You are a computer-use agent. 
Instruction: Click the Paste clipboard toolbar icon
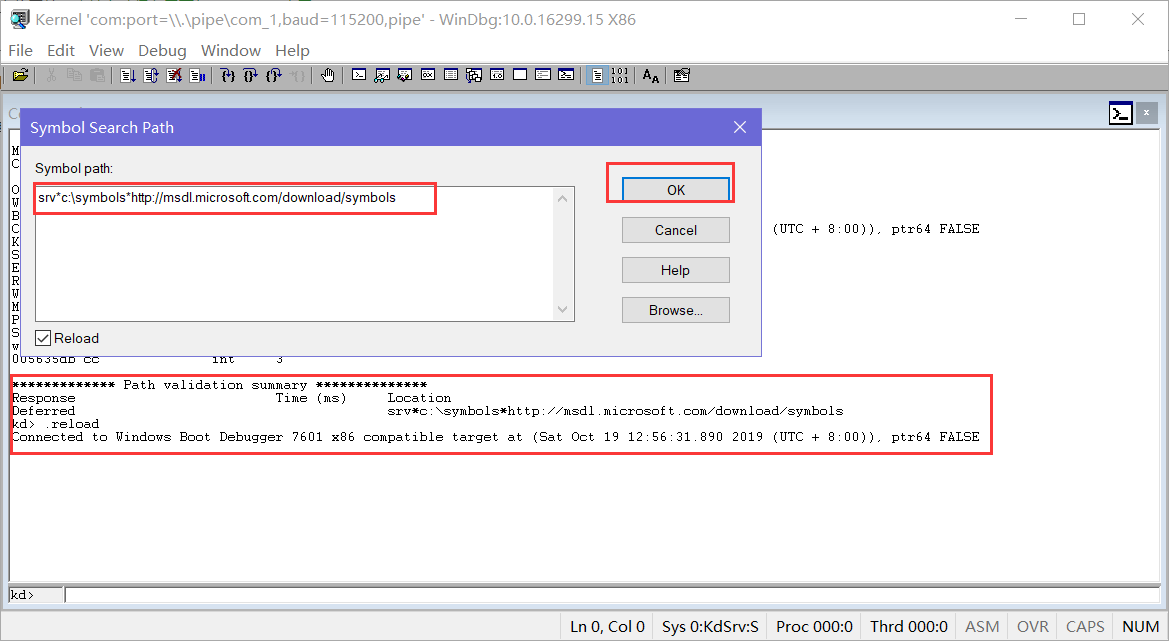coord(98,75)
